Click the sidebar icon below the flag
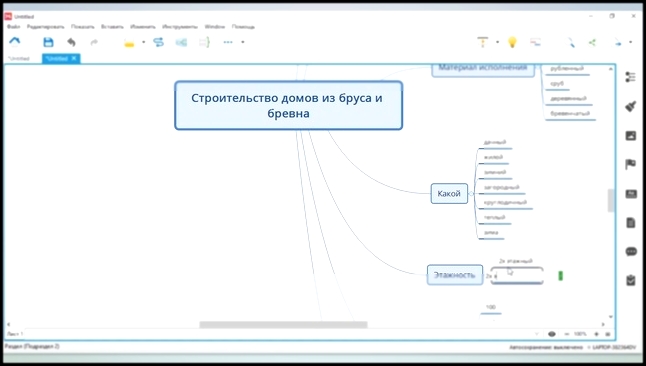 click(631, 194)
